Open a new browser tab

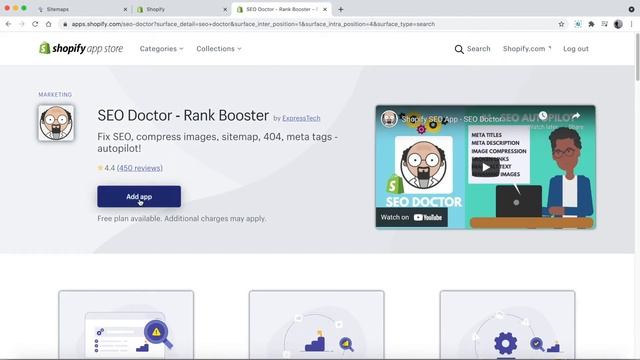coord(341,9)
